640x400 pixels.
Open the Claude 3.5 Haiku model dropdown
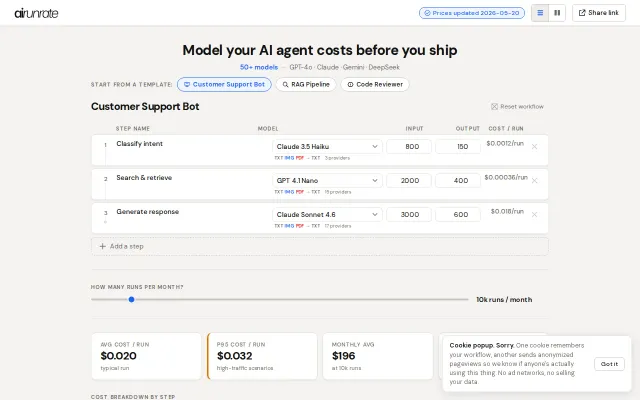click(x=327, y=147)
